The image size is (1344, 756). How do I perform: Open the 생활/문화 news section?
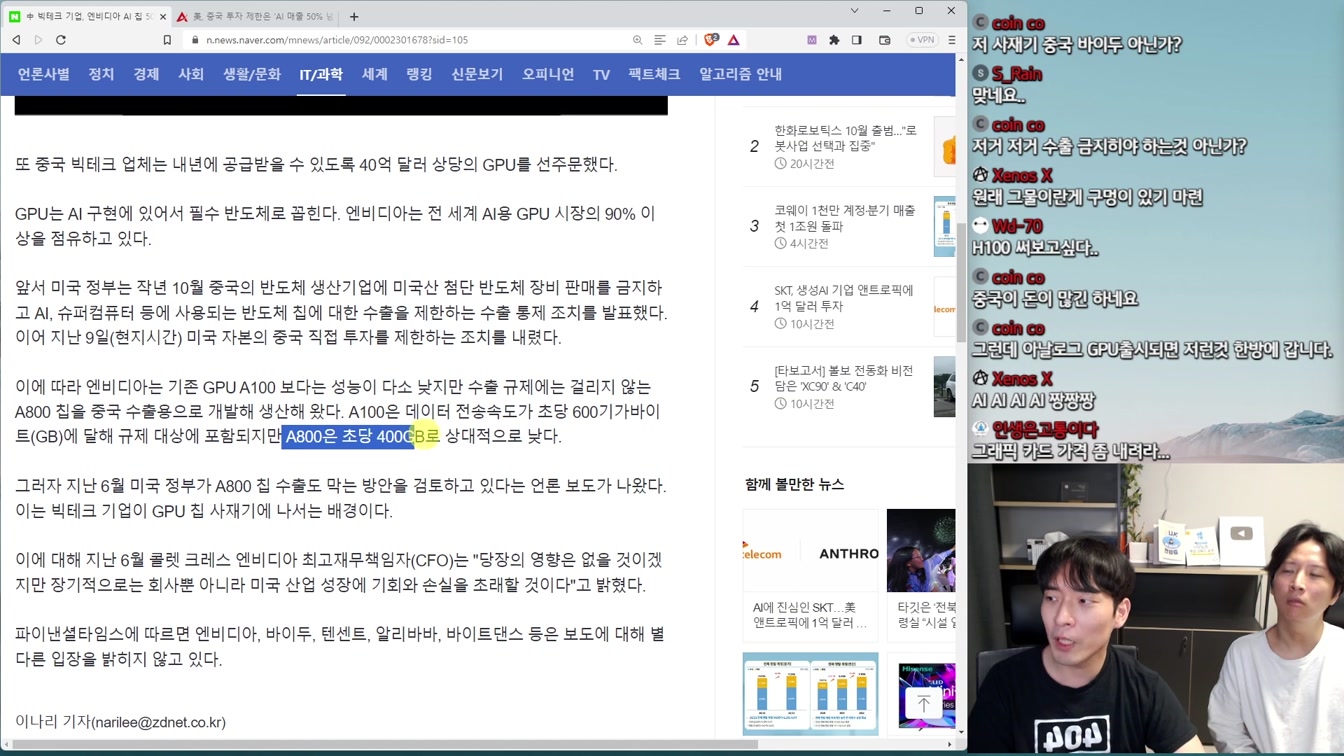[252, 74]
